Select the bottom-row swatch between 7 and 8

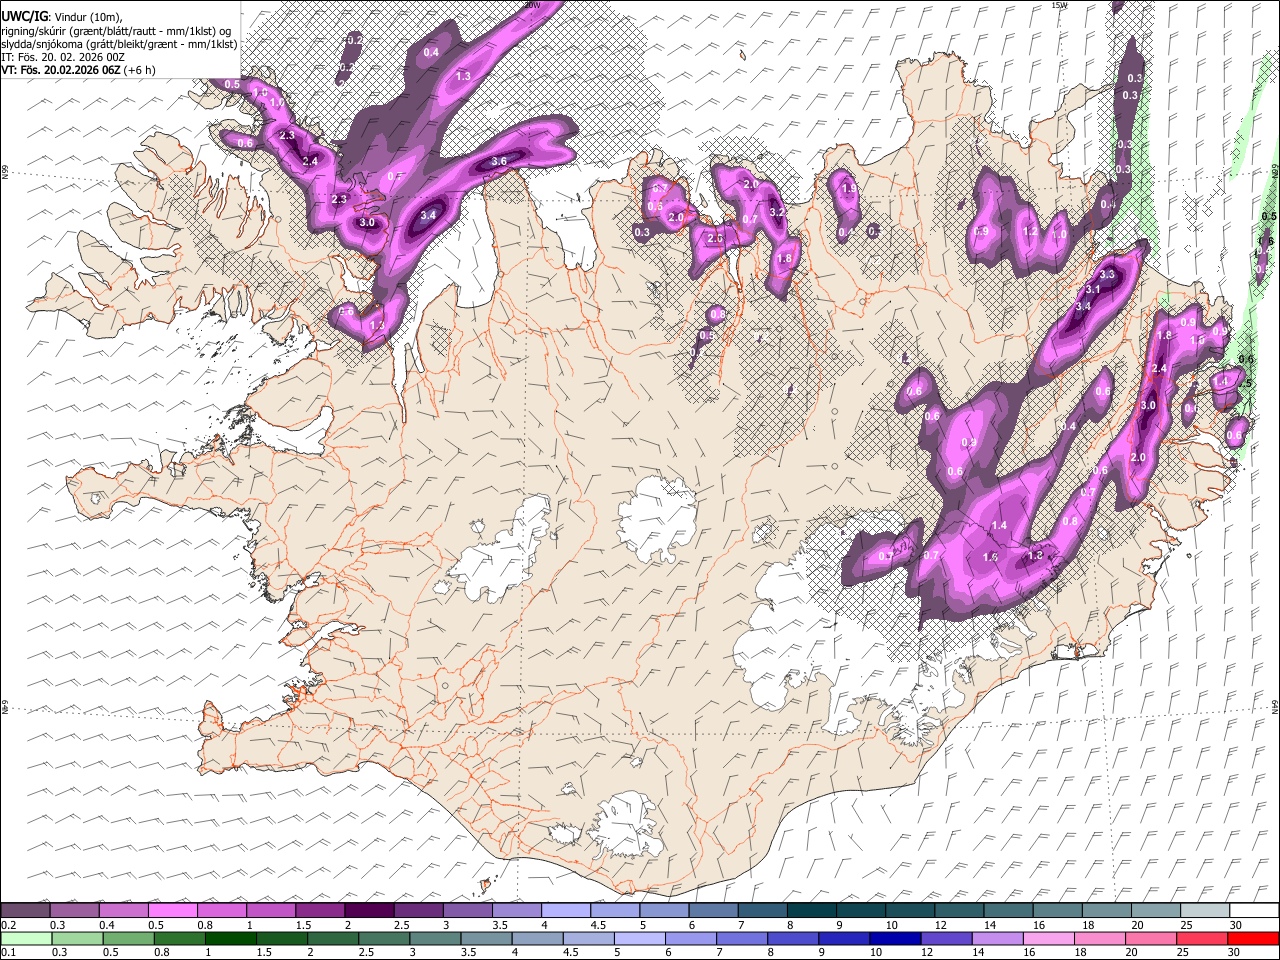coord(741,938)
